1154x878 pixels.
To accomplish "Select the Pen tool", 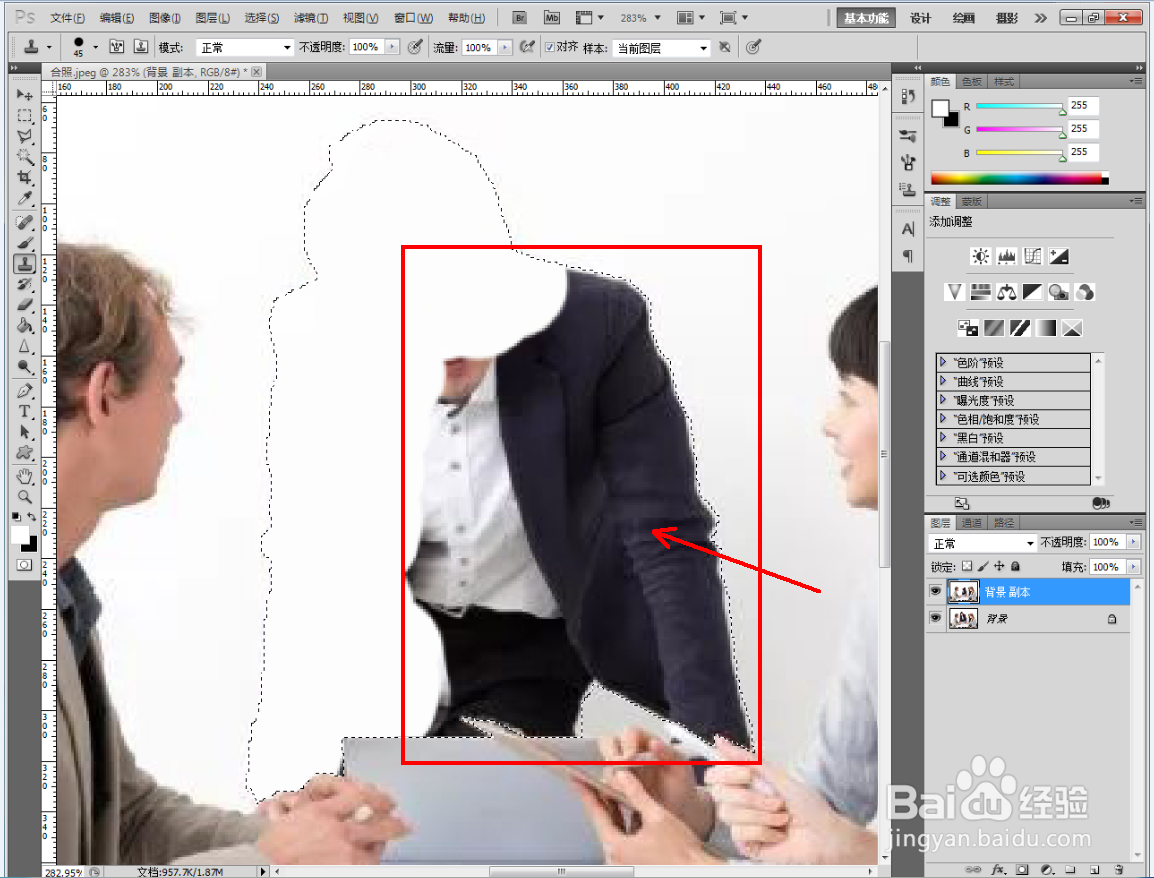I will coord(24,391).
